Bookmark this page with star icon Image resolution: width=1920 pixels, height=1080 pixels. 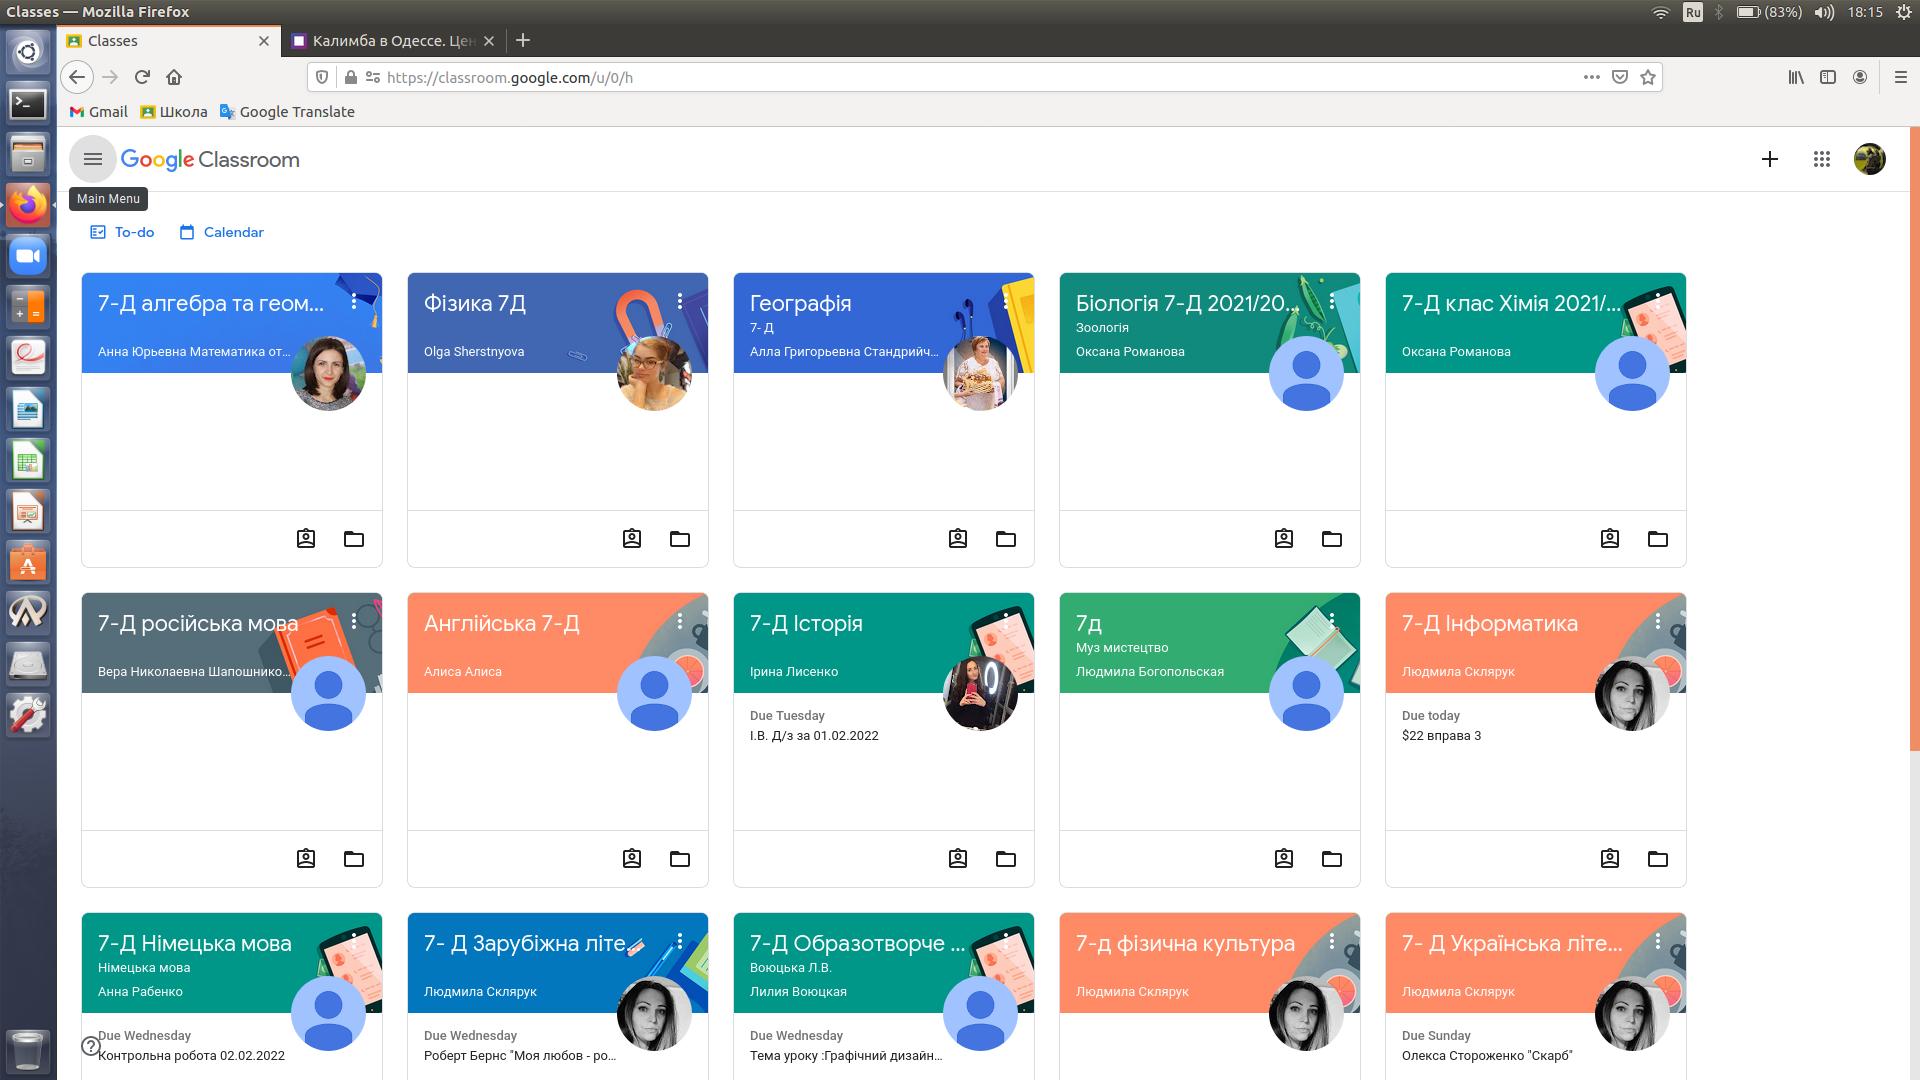1648,77
